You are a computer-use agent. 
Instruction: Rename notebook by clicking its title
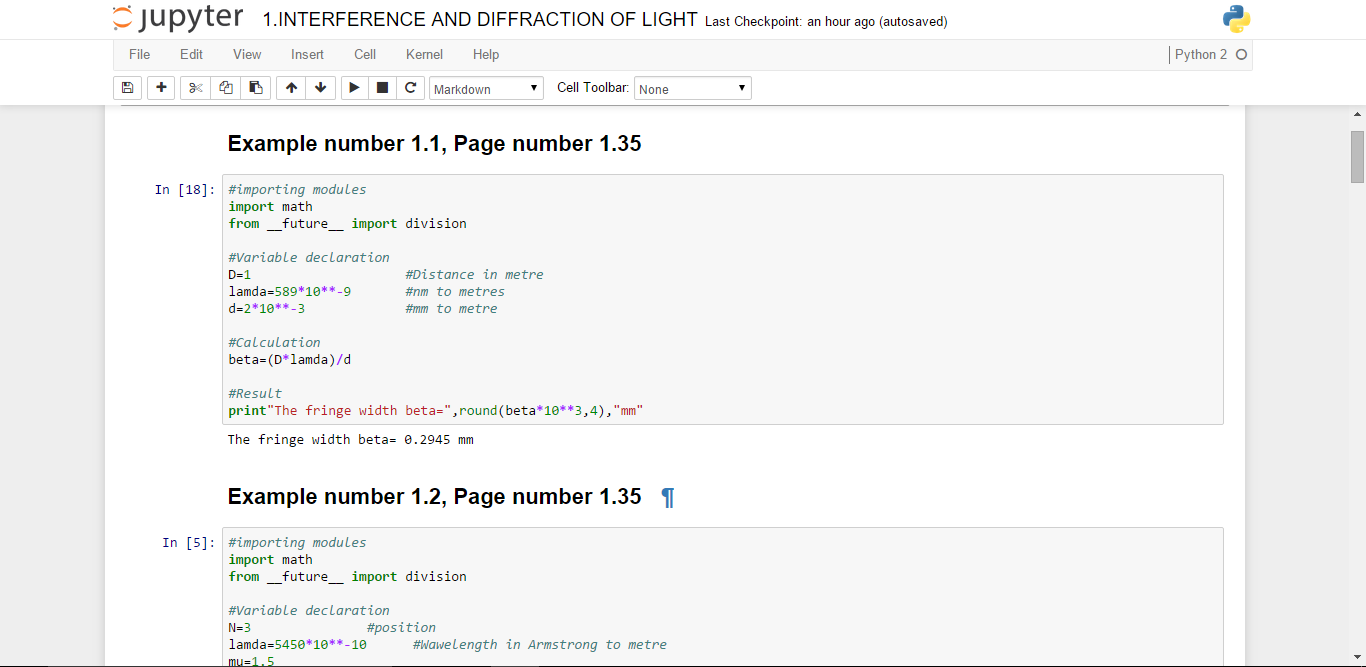coord(480,20)
